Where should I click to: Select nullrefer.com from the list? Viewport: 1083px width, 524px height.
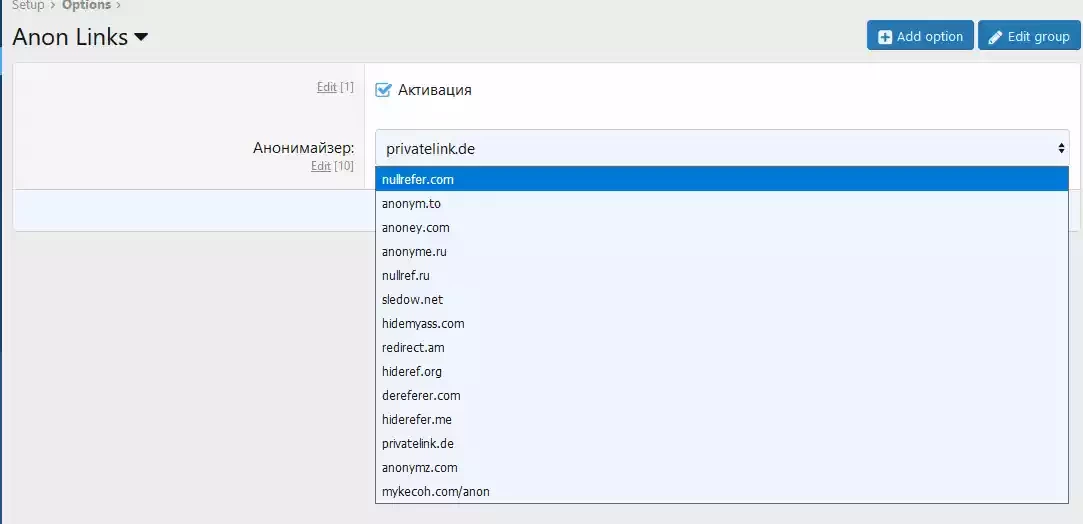point(722,179)
